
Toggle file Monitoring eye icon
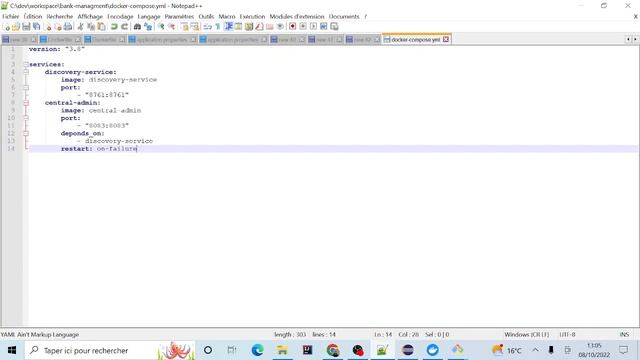point(280,27)
